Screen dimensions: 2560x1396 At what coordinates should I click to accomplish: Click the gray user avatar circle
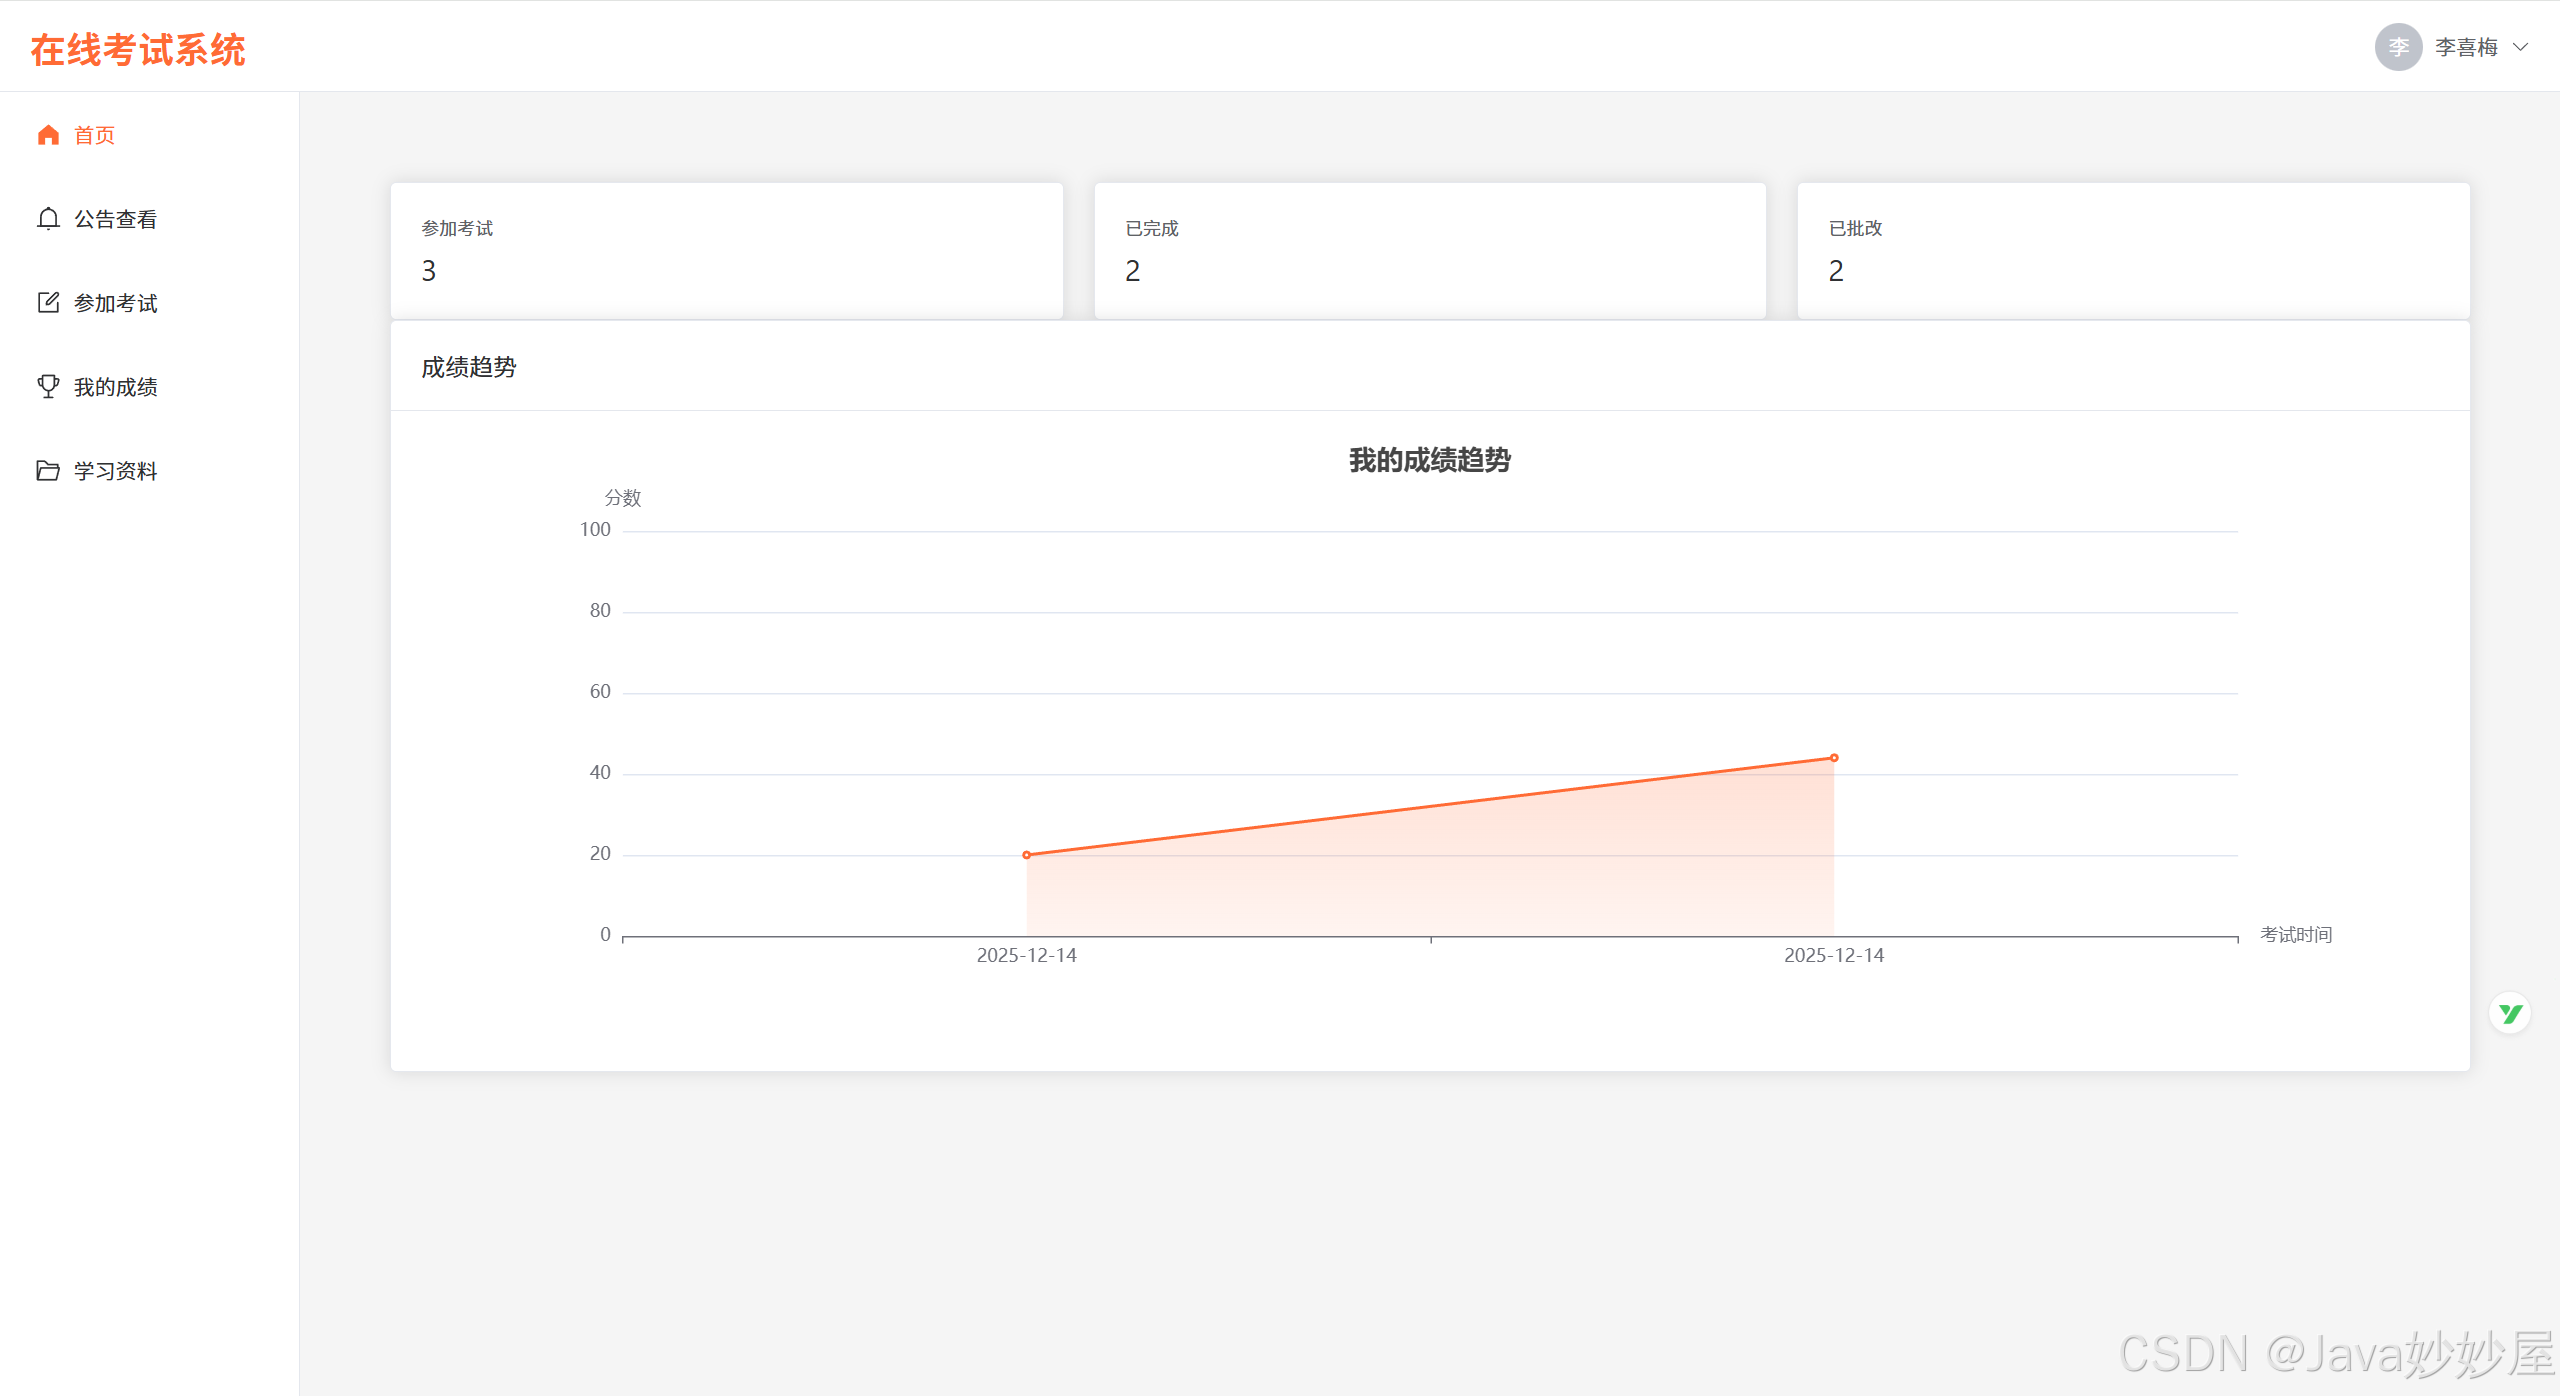click(2398, 47)
